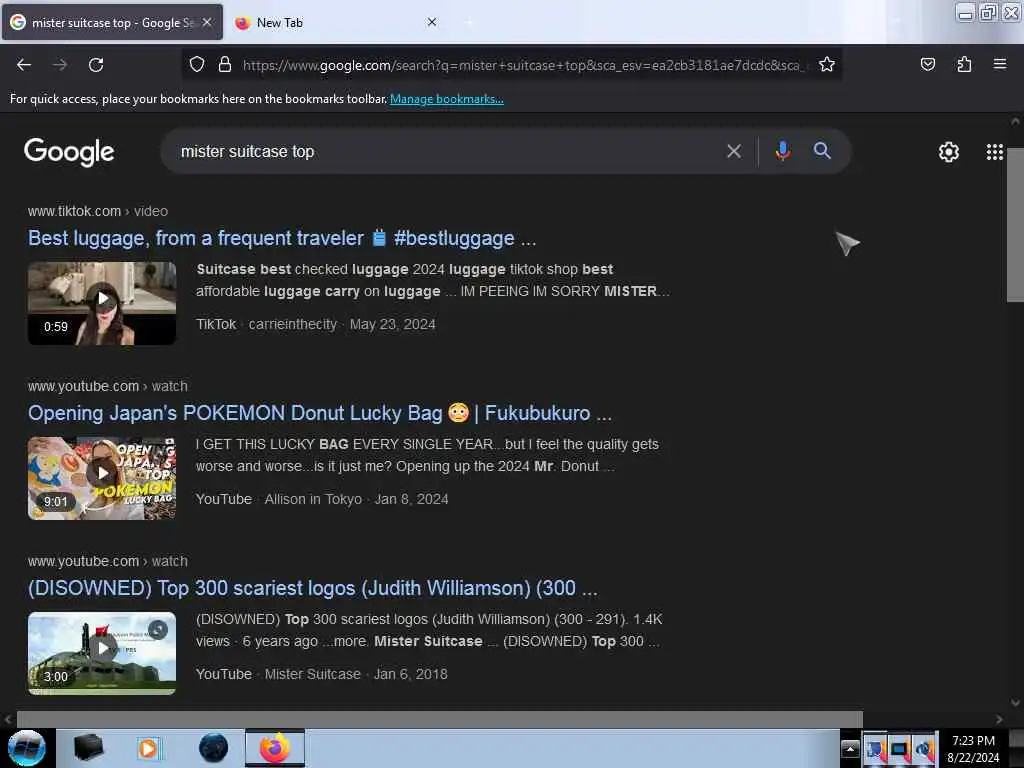Screen dimensions: 1024x768
Task: Go back to the previous page
Action: click(x=24, y=65)
